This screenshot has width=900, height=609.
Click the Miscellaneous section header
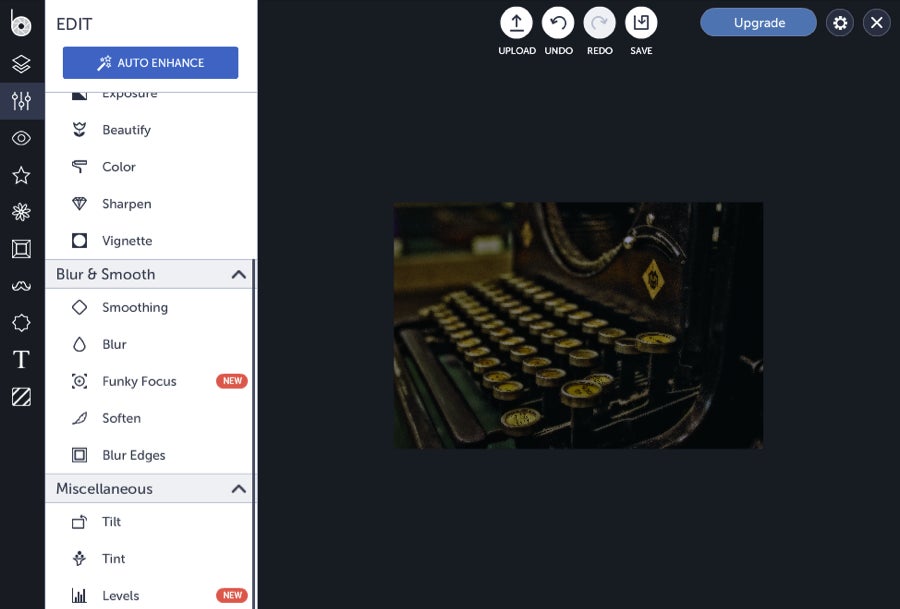[x=149, y=489]
